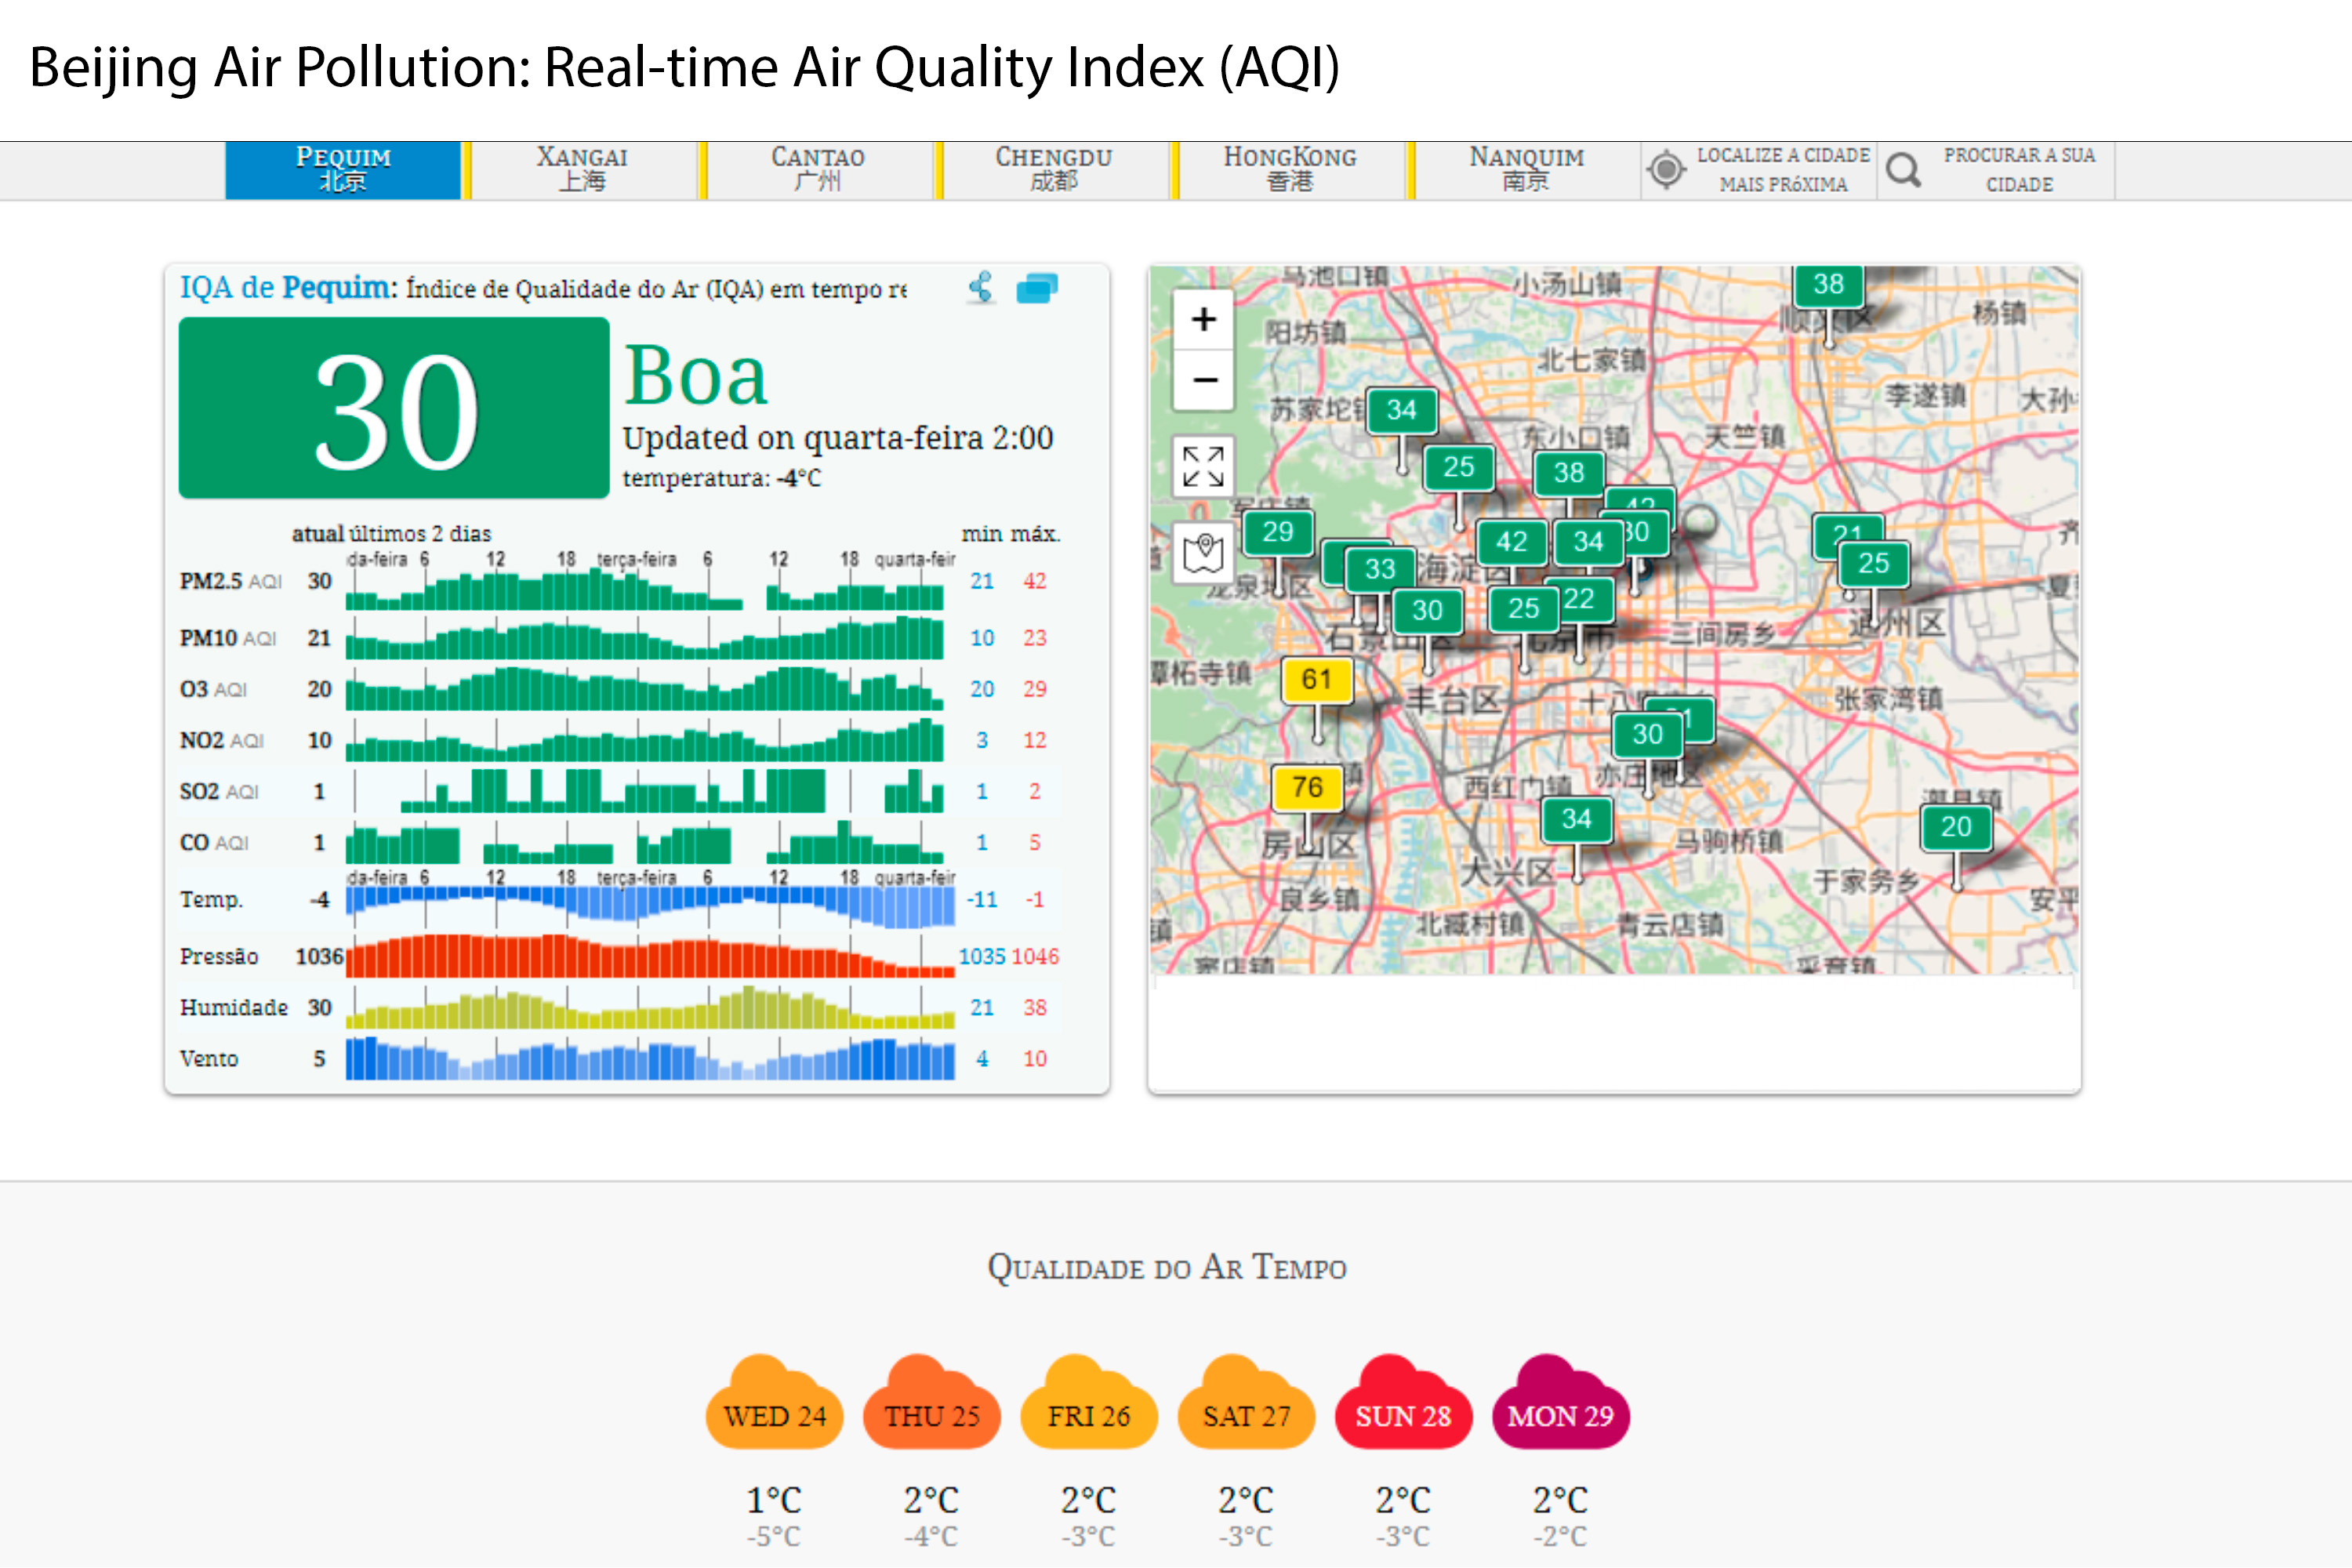Expand the map to fullscreen
Image resolution: width=2352 pixels, height=1568 pixels.
pos(1202,466)
